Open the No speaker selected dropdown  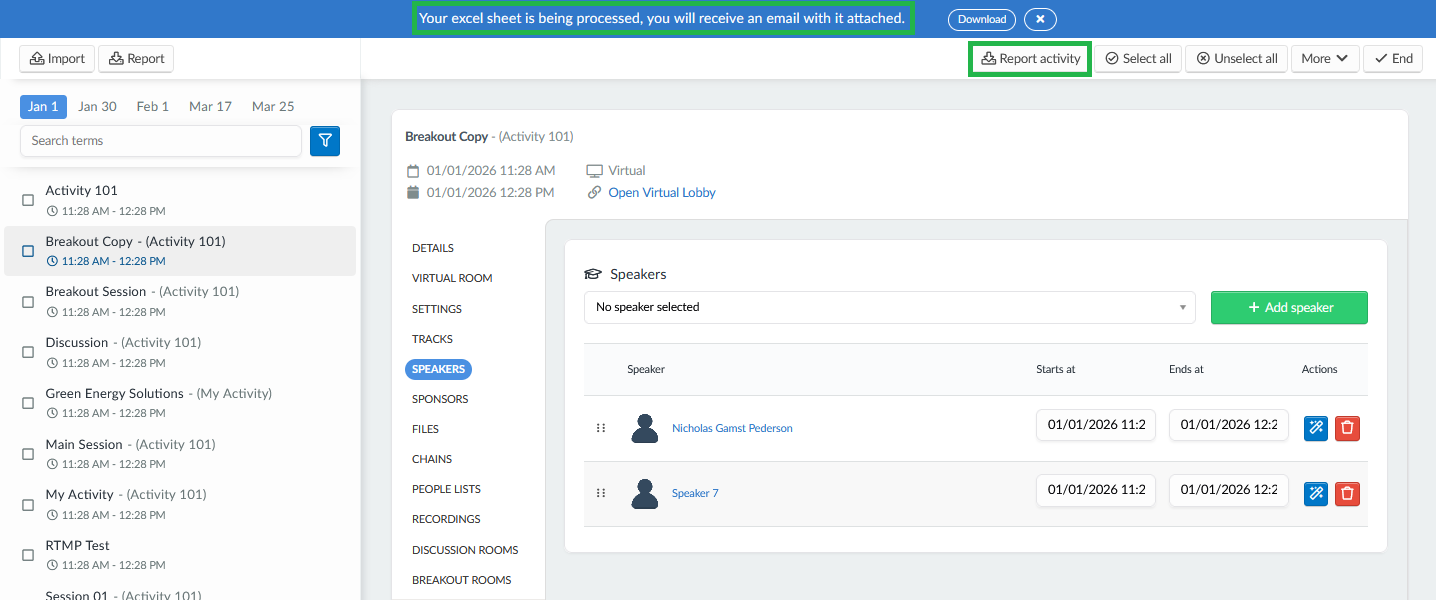889,307
